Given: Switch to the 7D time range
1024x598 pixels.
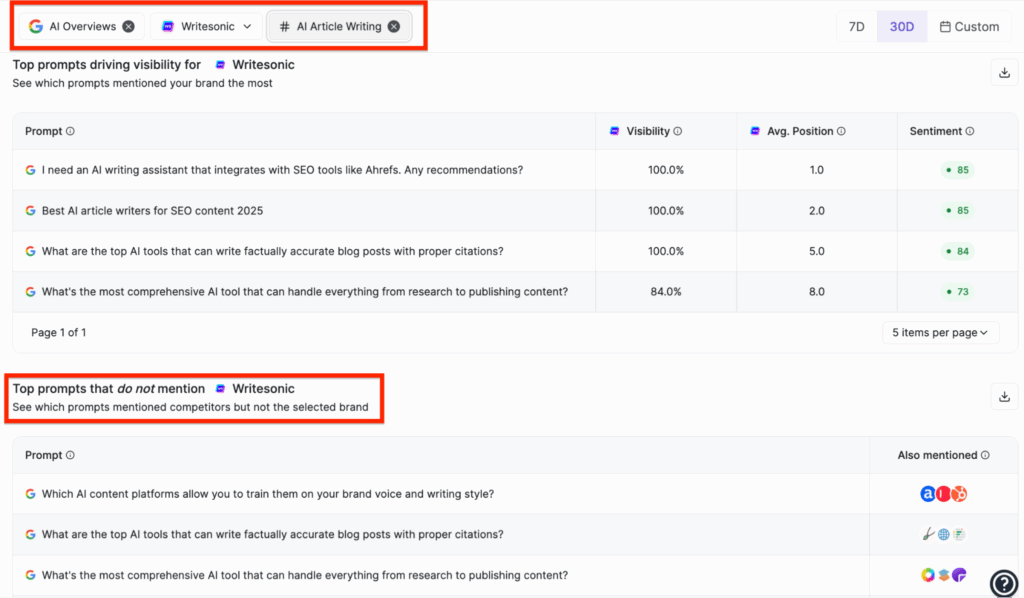Looking at the screenshot, I should point(856,27).
